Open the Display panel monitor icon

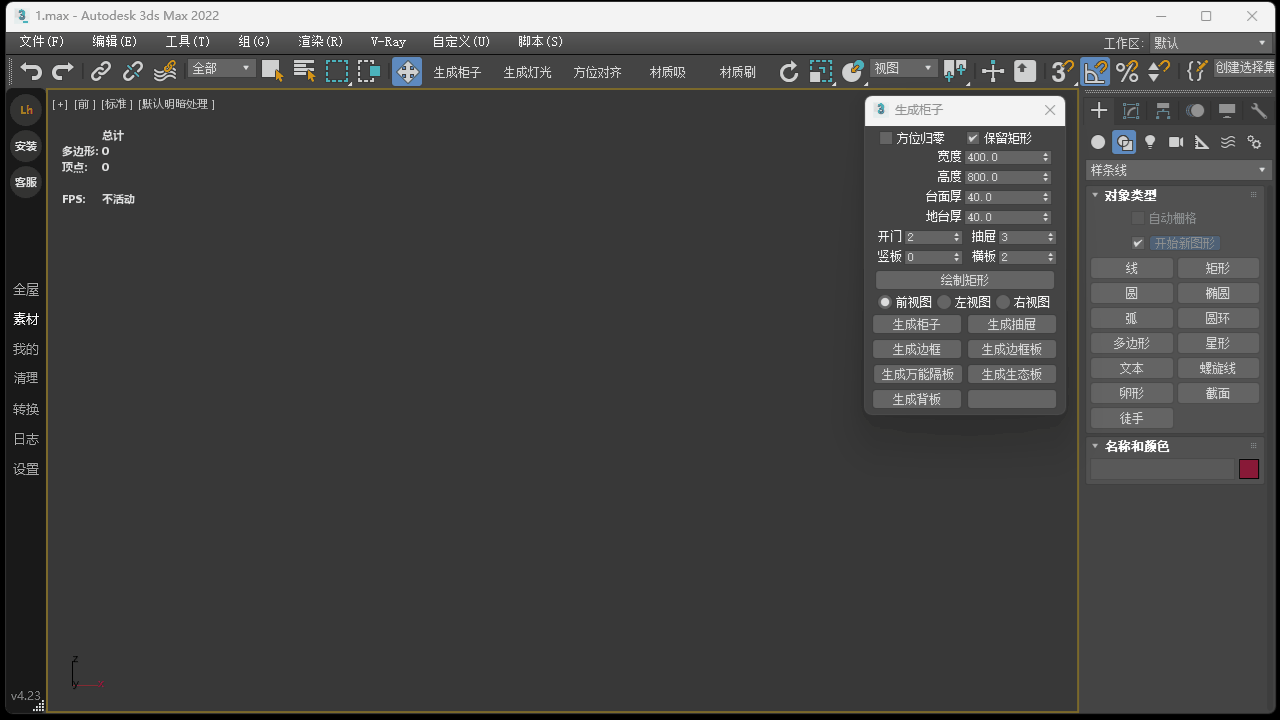[x=1227, y=111]
